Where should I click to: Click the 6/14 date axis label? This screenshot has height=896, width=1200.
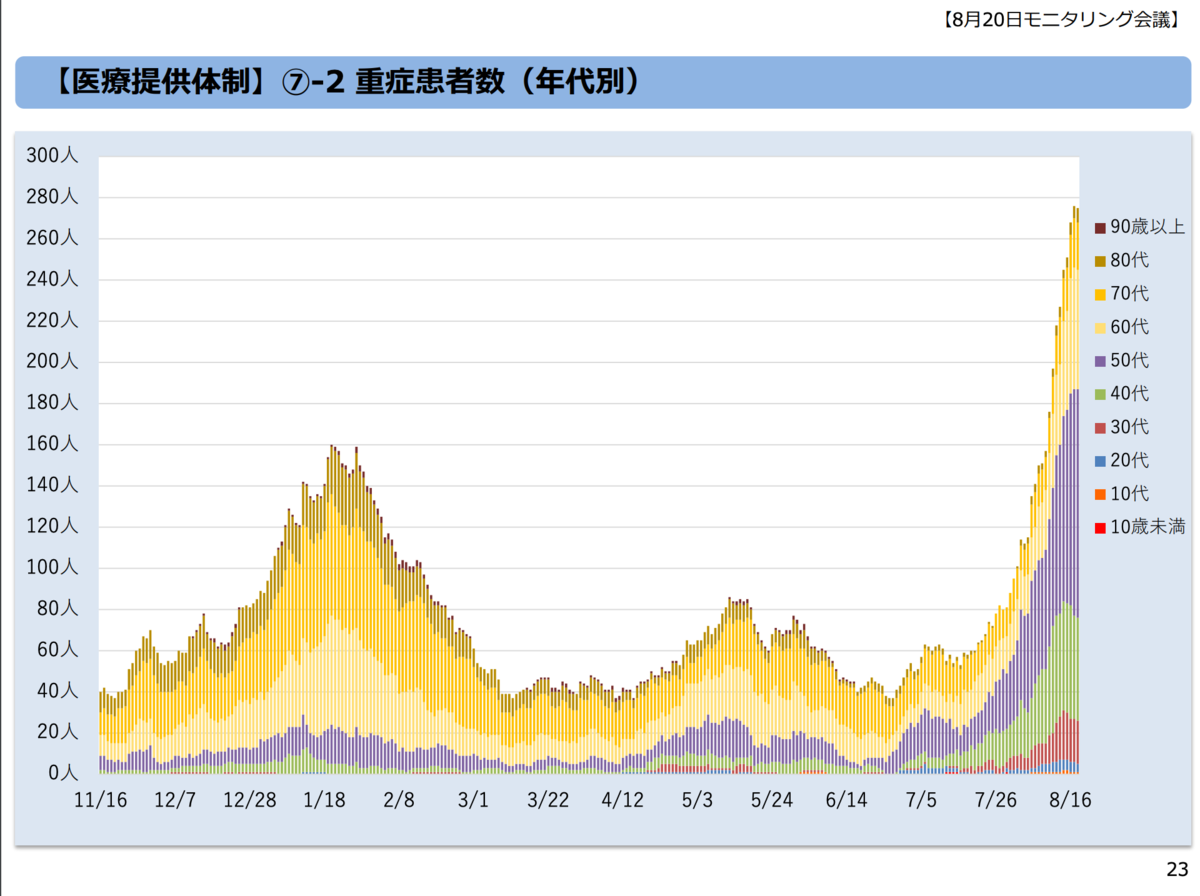[846, 801]
